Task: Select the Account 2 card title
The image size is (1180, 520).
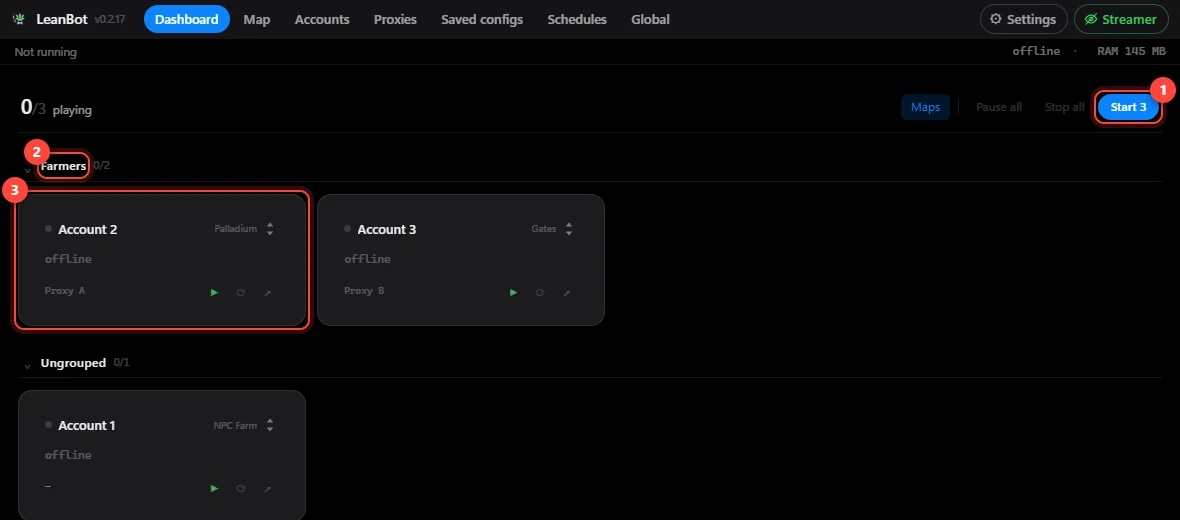Action: (87, 229)
